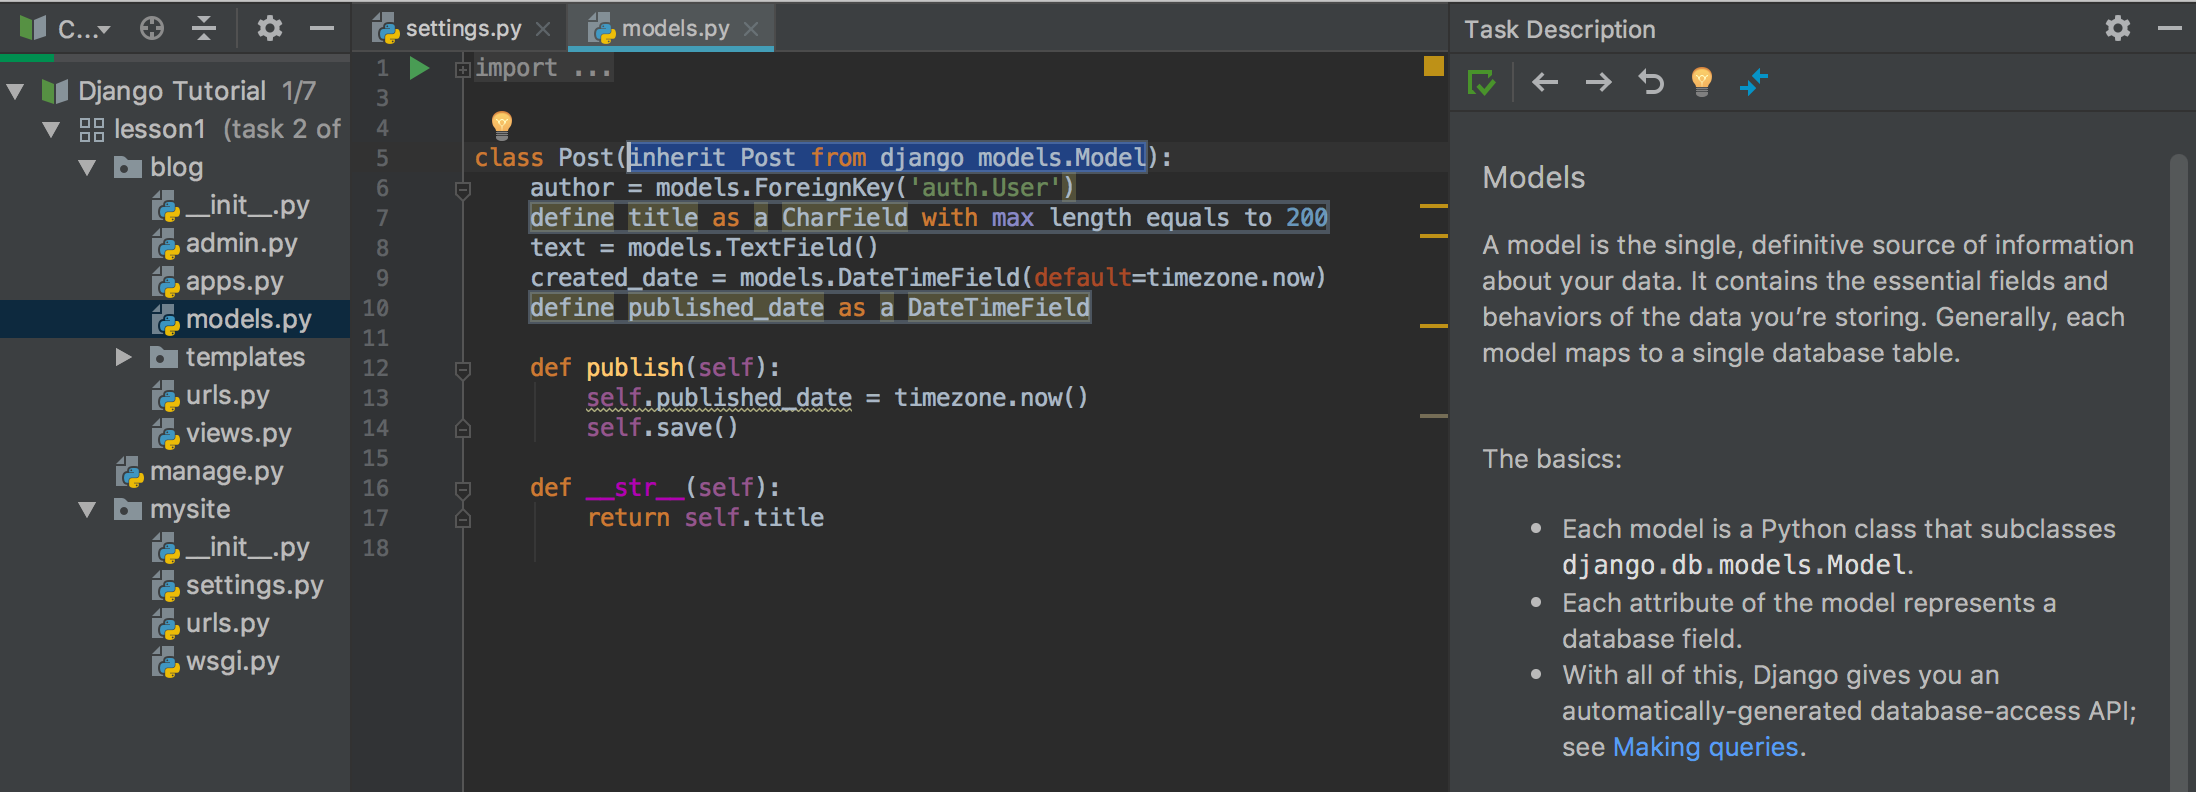Click the hint lightbulb above class Post

click(502, 124)
